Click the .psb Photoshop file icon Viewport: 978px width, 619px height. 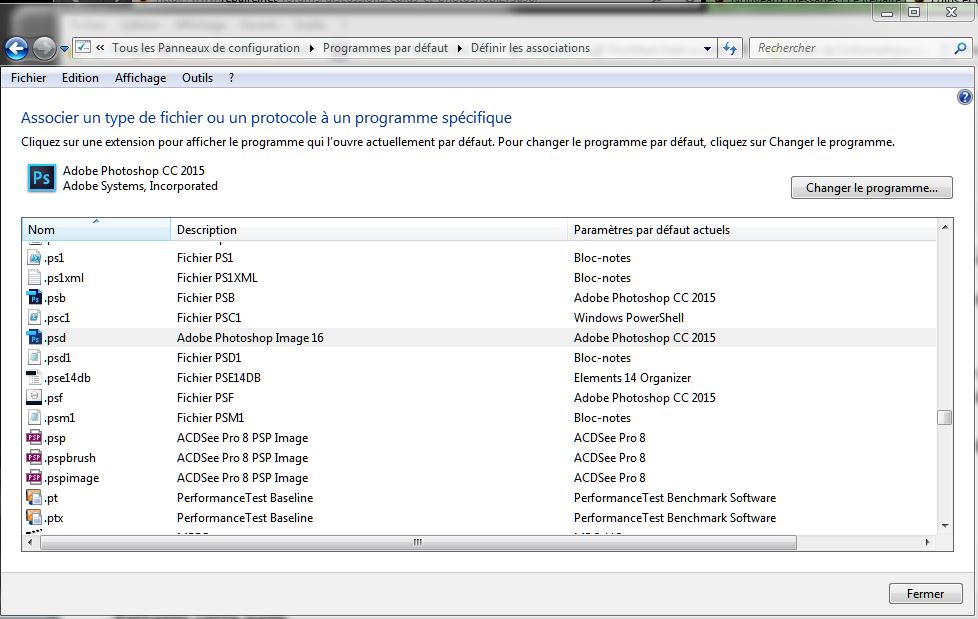pyautogui.click(x=34, y=297)
